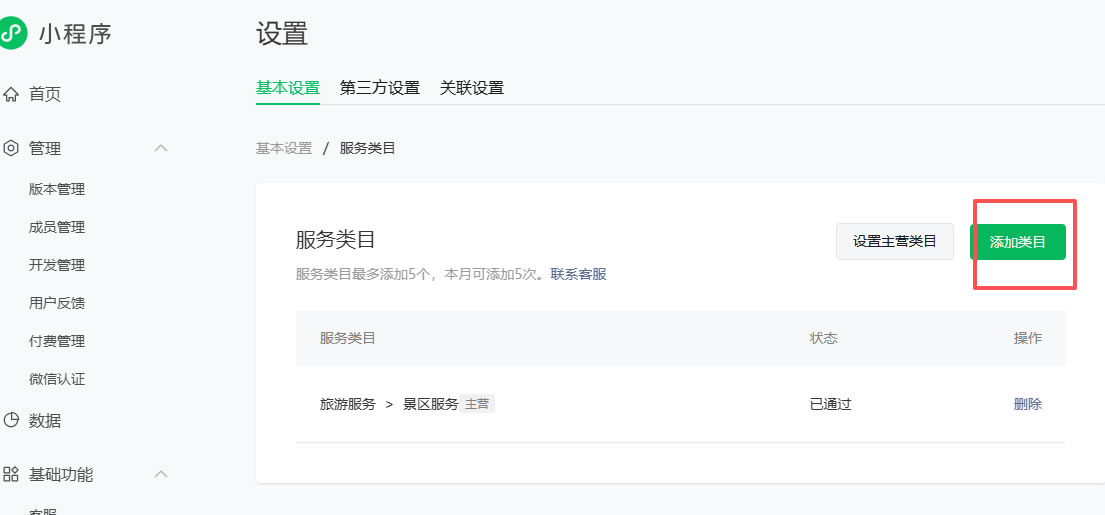Viewport: 1105px width, 515px height.
Task: Click the 已通过 status cell
Action: [831, 404]
